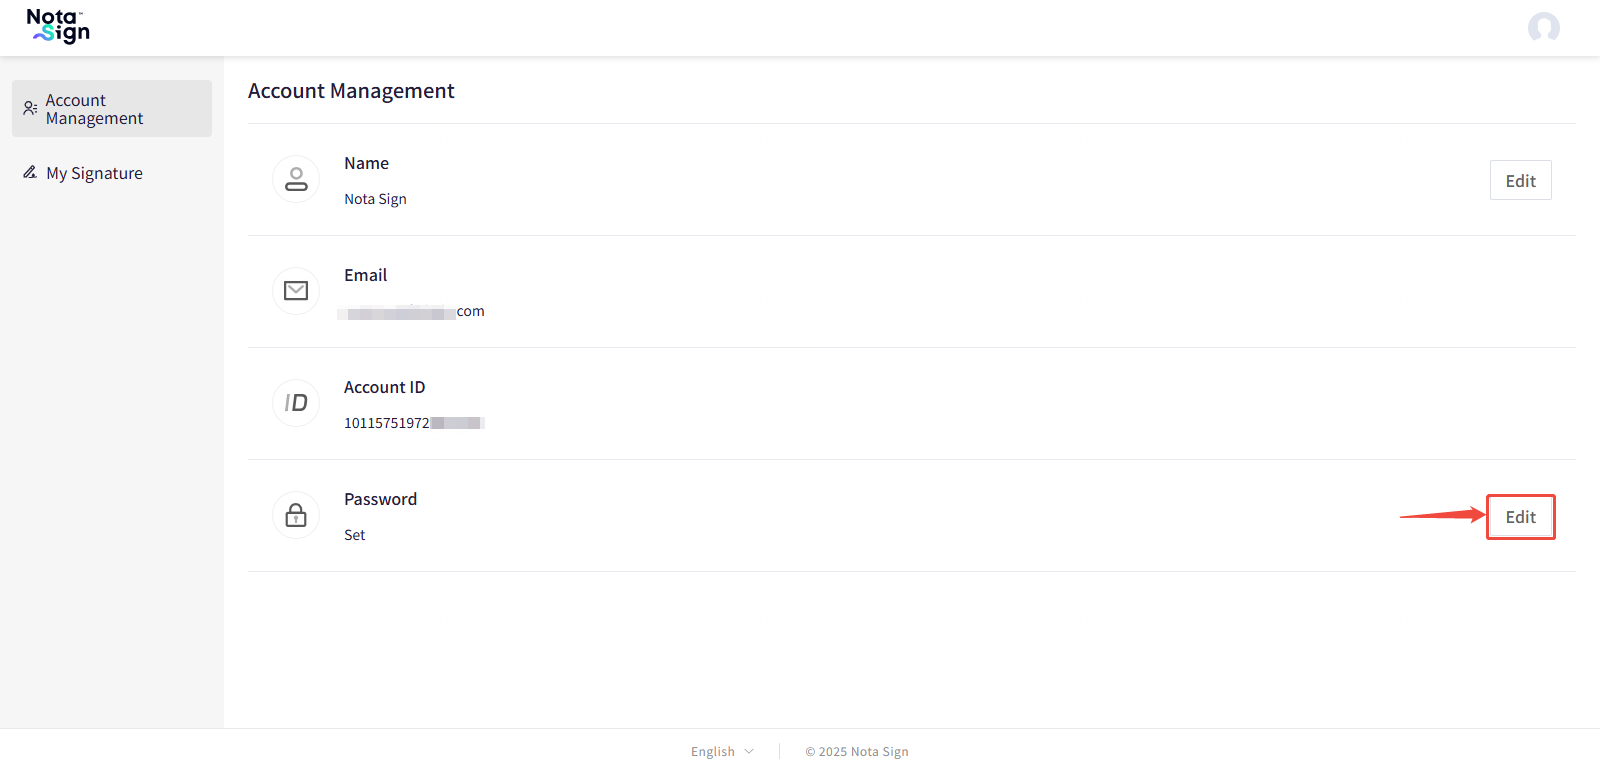Screen dimensions: 1600x773
Task: Edit the account Name
Action: pyautogui.click(x=1520, y=181)
